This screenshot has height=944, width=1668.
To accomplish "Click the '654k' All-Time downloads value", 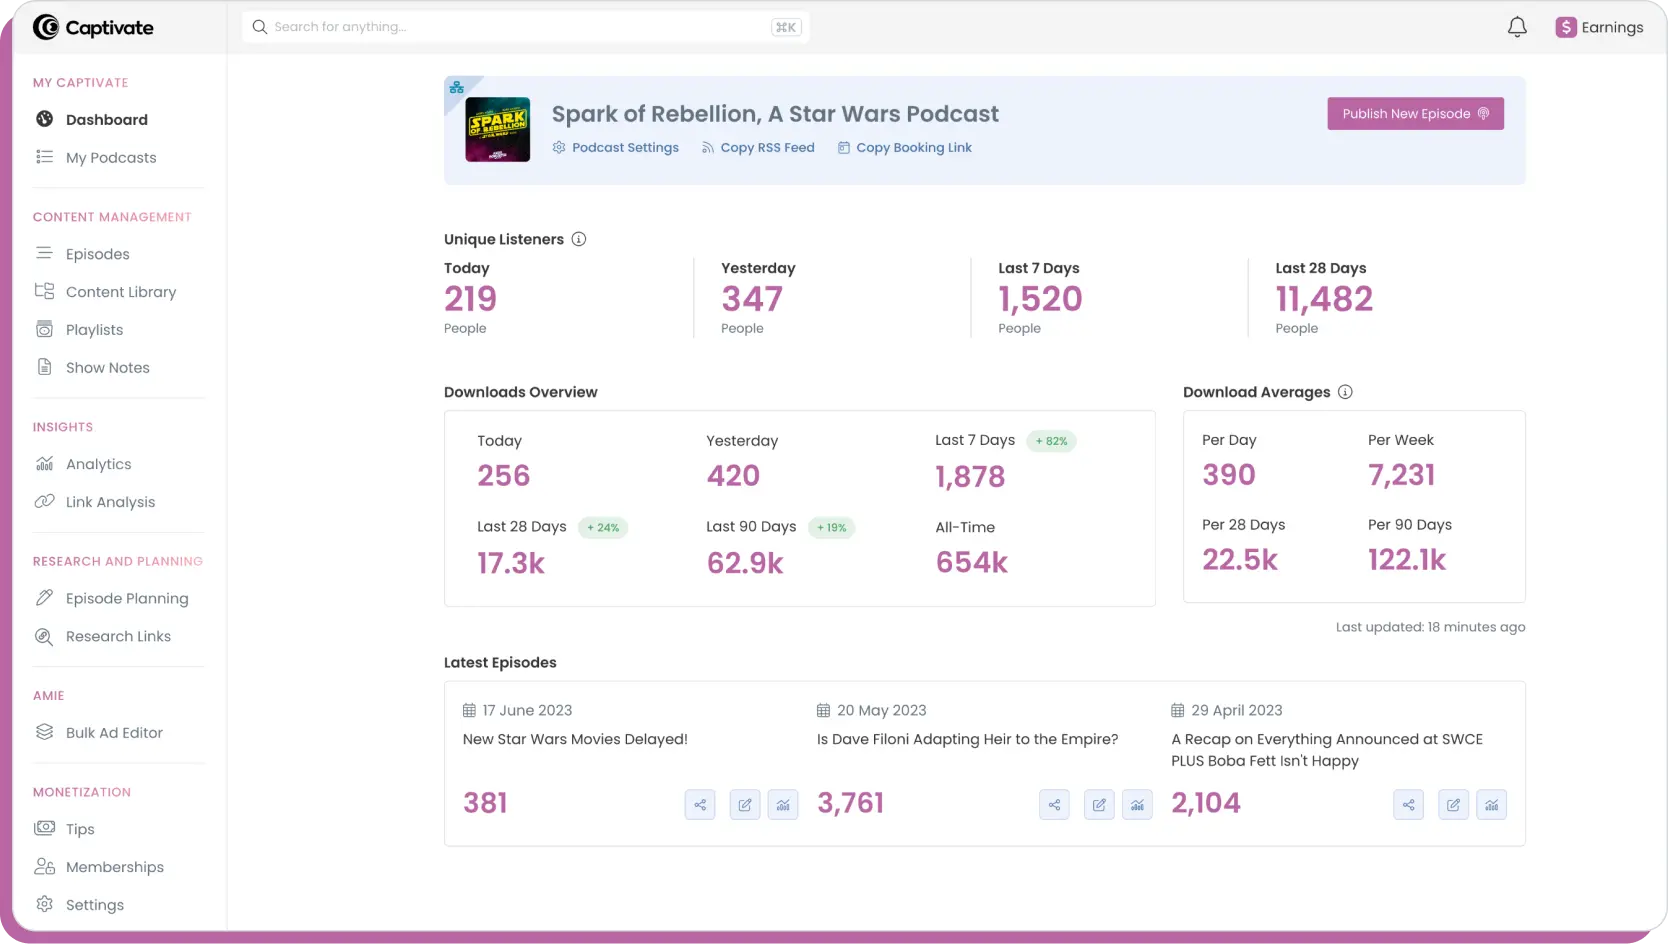I will coord(972,563).
